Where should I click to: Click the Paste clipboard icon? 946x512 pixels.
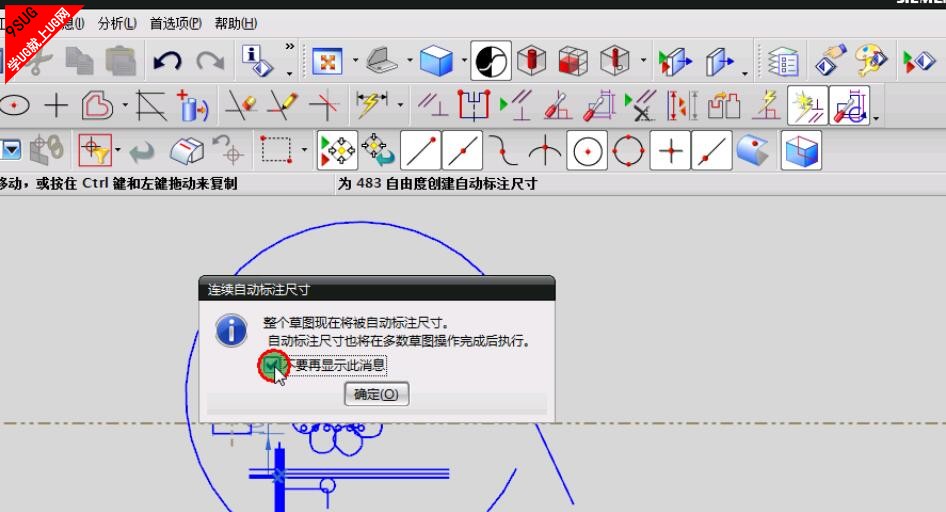tap(120, 61)
